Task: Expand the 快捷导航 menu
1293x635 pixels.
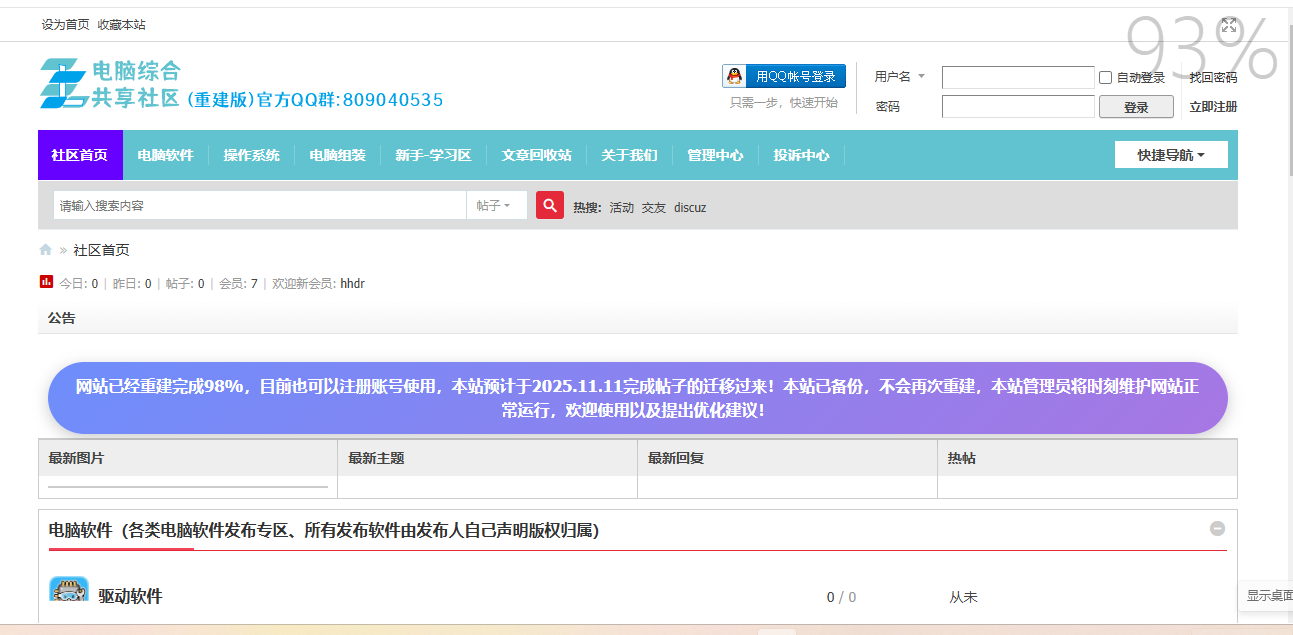Action: click(x=1170, y=155)
